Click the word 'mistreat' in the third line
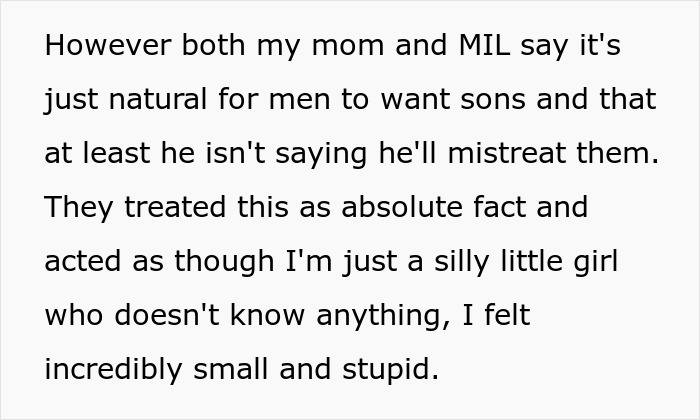This screenshot has width=700, height=420. tap(507, 153)
